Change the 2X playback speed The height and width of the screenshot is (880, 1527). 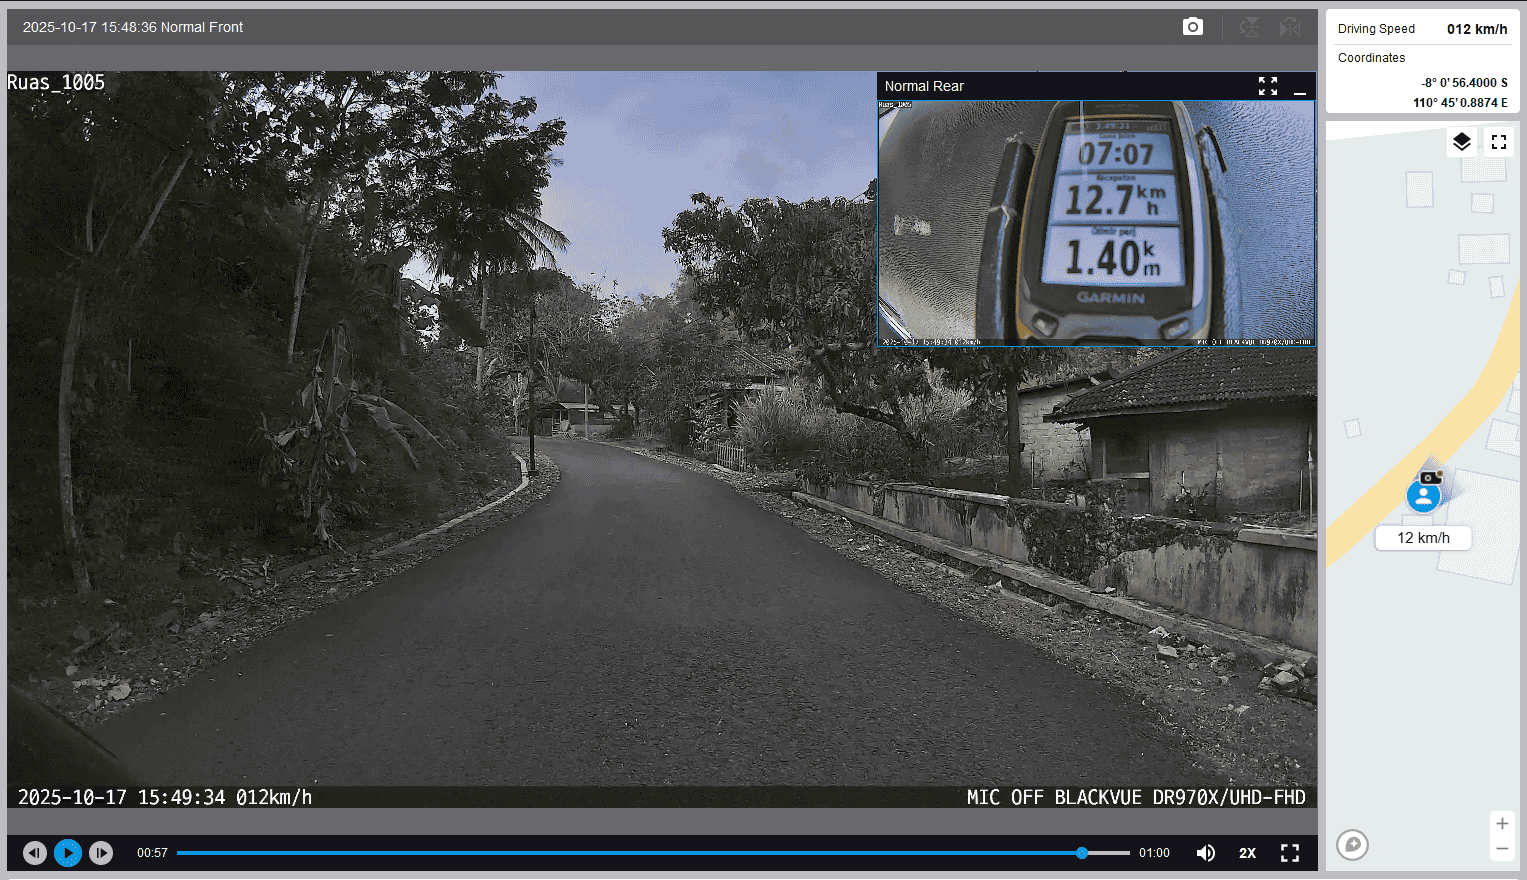1247,853
